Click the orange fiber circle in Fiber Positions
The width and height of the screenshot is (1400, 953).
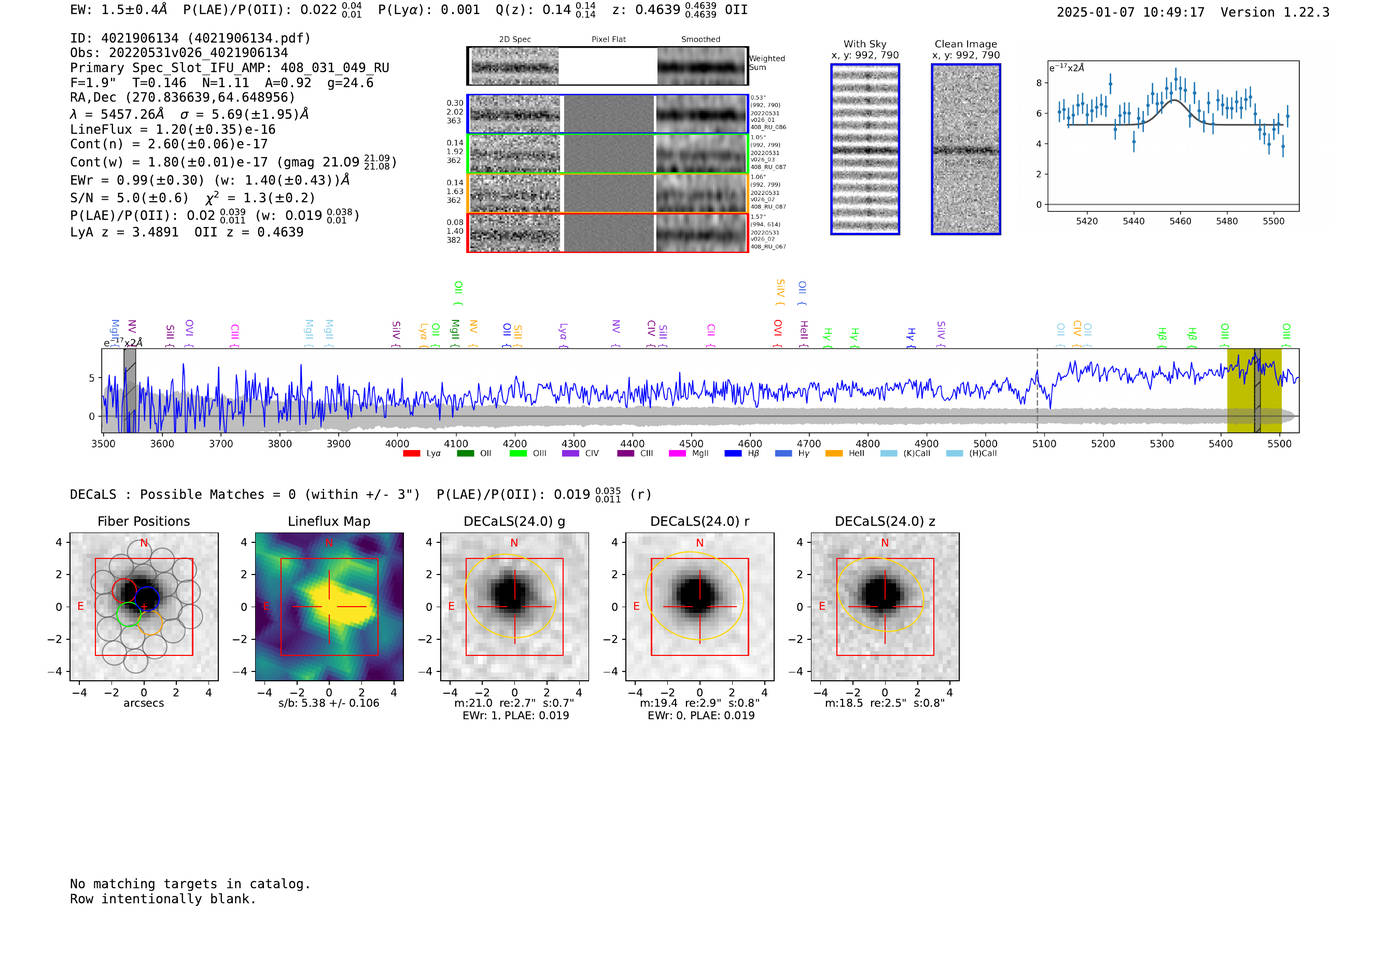pos(151,622)
